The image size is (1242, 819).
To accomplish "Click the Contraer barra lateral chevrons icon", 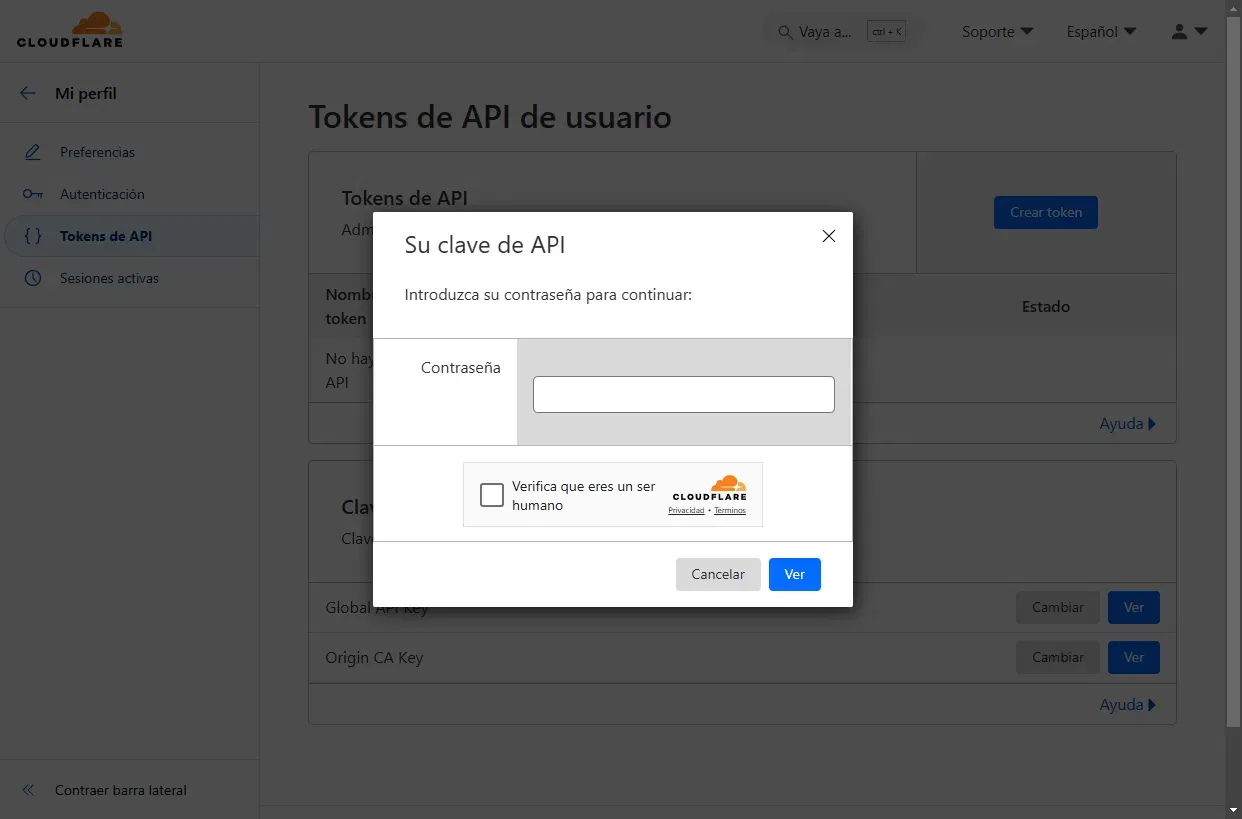I will (x=28, y=790).
